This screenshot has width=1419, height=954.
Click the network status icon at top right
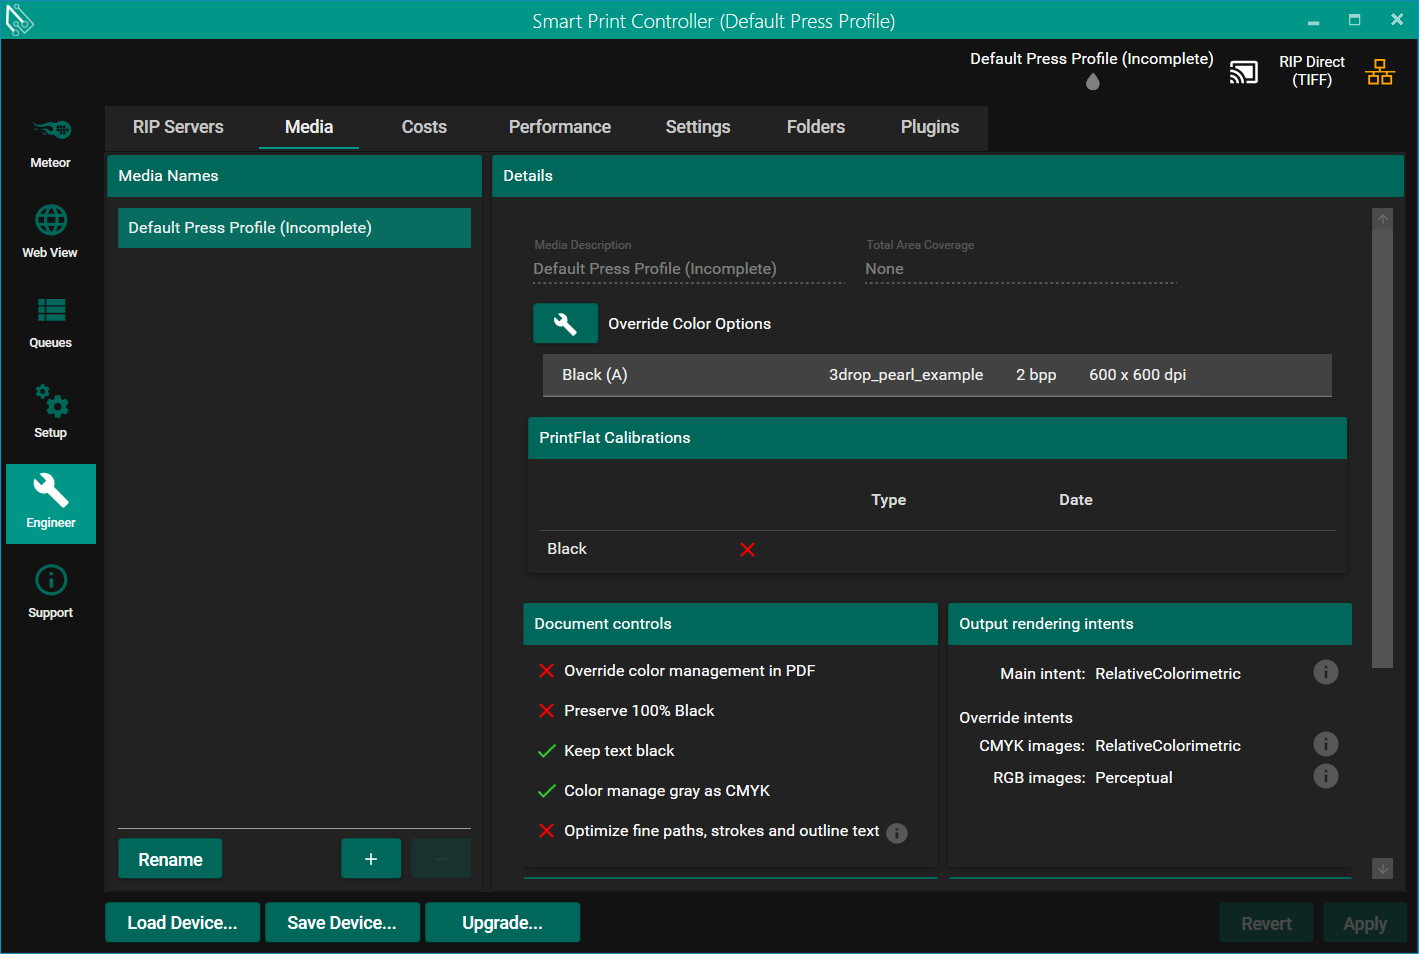pos(1379,72)
